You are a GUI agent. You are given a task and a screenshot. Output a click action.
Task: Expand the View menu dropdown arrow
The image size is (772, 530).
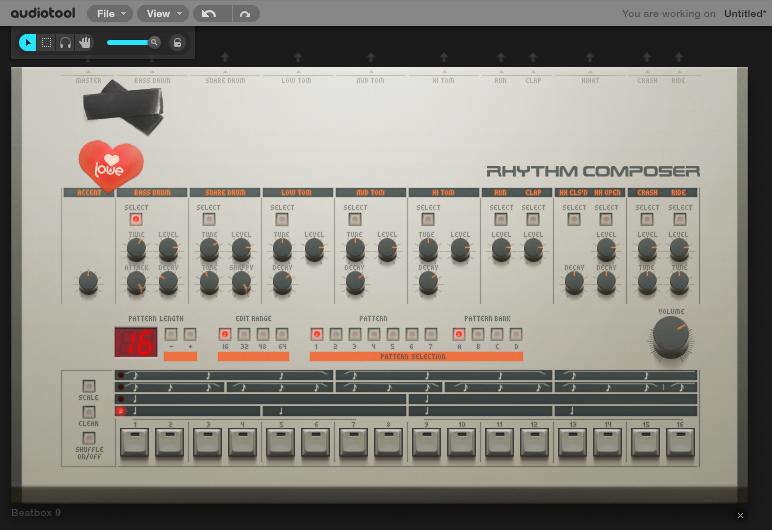point(180,14)
